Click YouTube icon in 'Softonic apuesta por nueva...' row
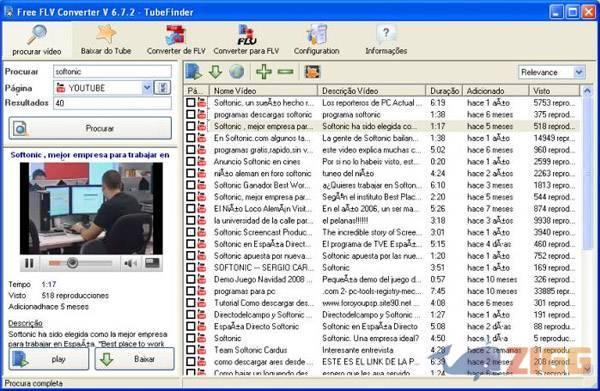 point(202,256)
